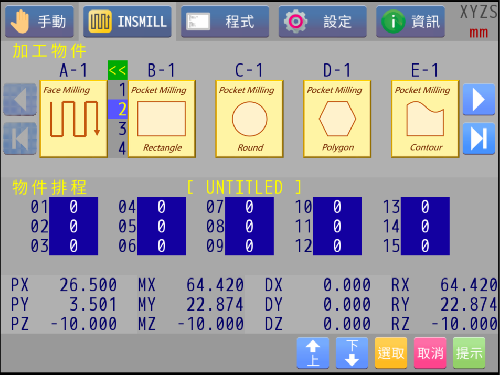Click the blue 上 move up button
The height and width of the screenshot is (375, 500).
click(313, 353)
